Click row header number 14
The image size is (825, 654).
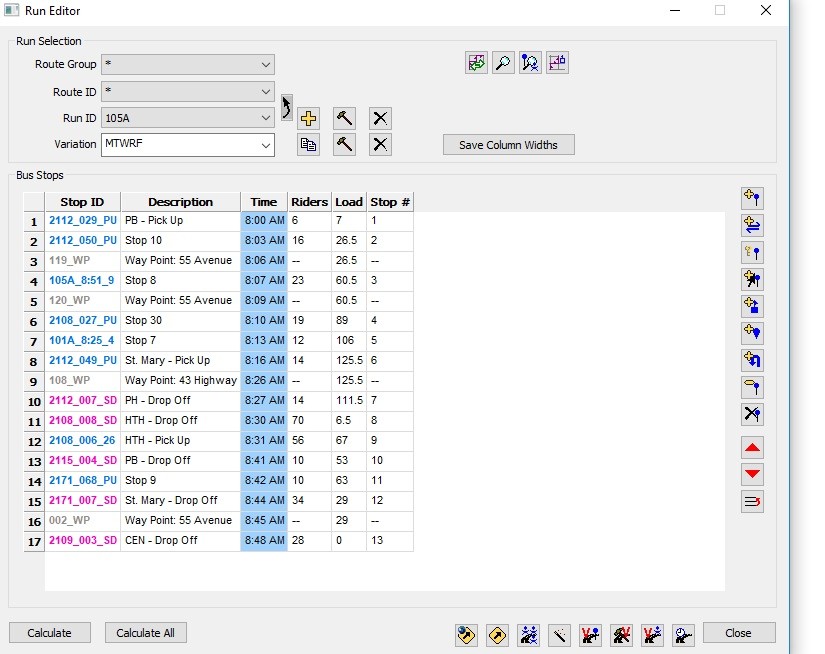(34, 481)
